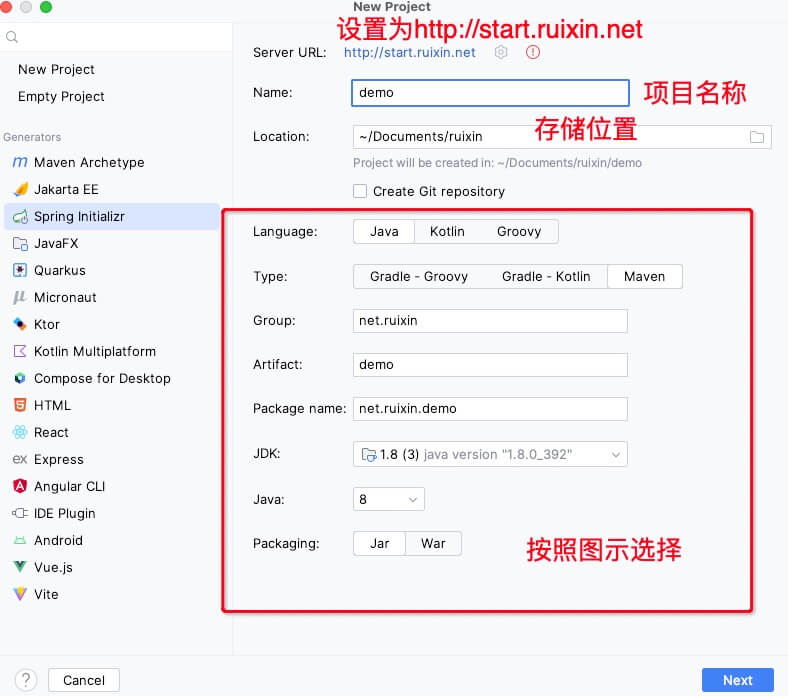The width and height of the screenshot is (788, 696).
Task: Choose Kotlin Multiplatform generator
Action: pos(112,351)
